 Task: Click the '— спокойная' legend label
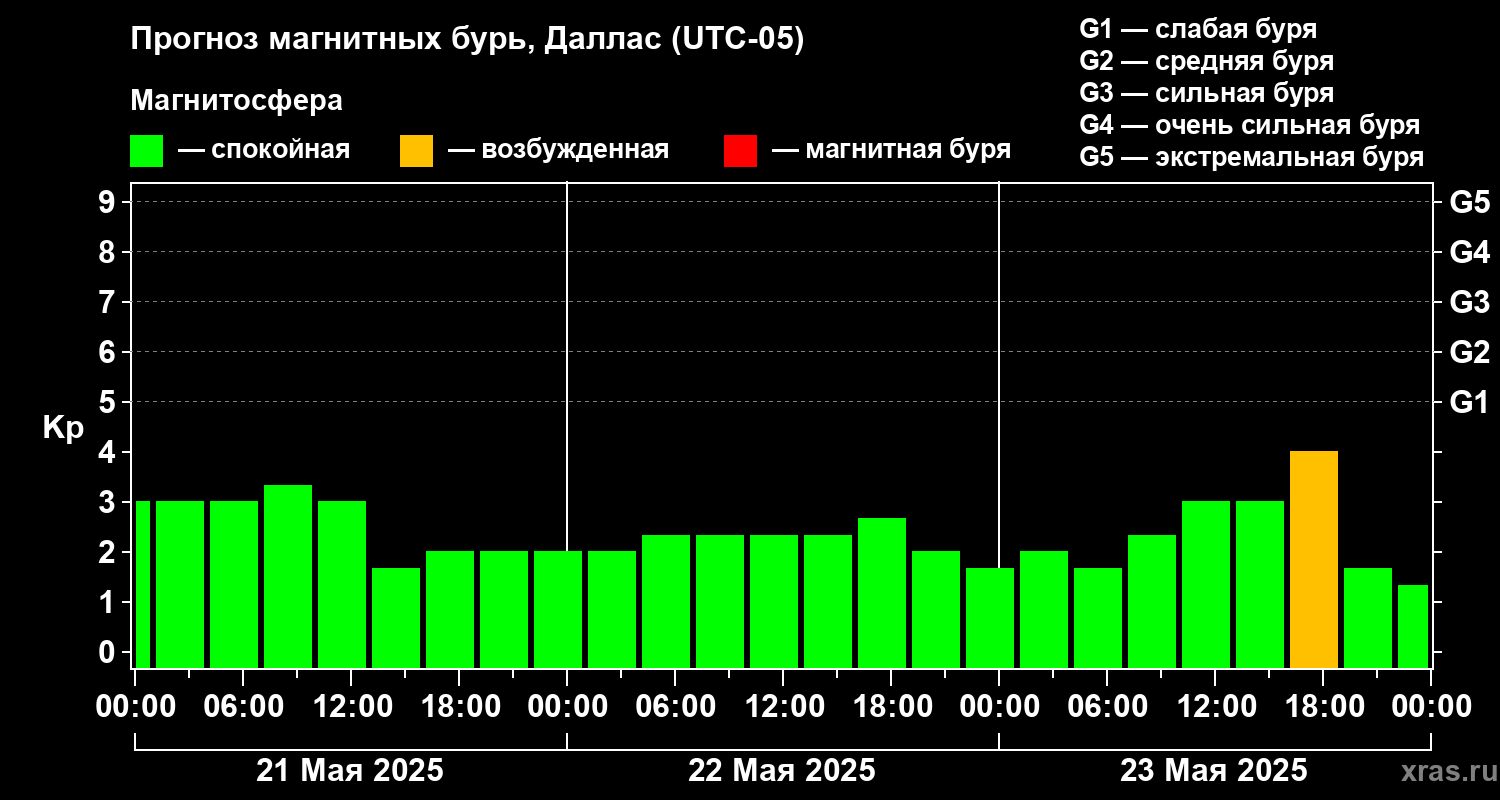264,151
